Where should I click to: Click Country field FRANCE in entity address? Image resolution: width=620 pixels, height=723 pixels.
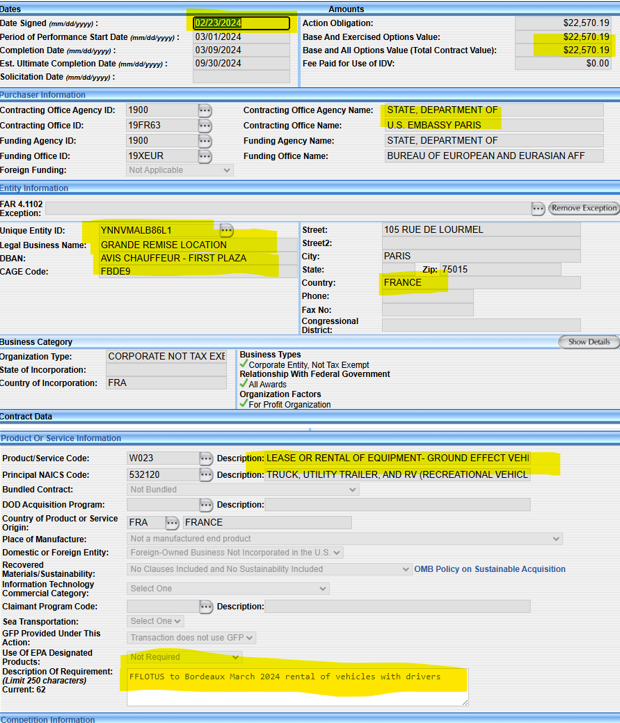click(x=481, y=283)
